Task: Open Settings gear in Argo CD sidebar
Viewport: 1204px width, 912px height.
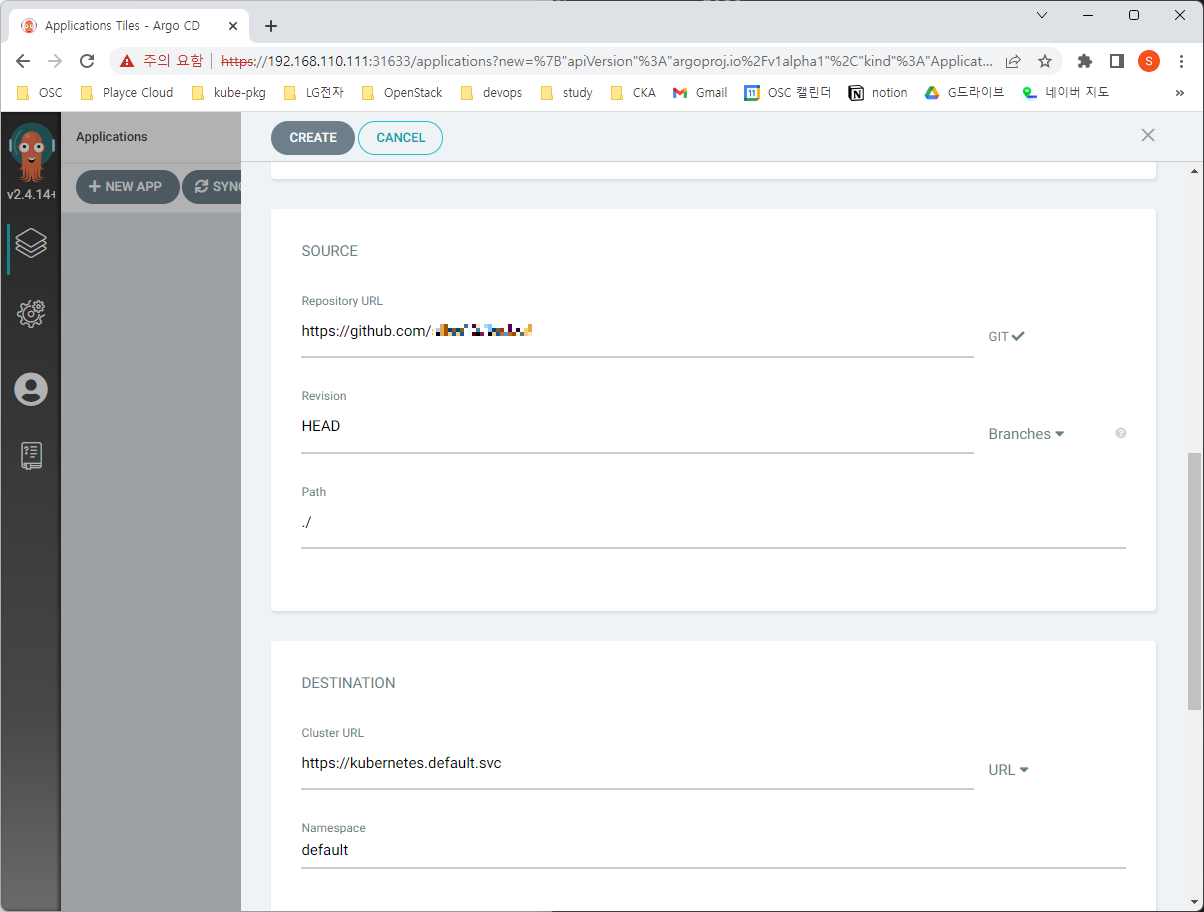Action: pyautogui.click(x=31, y=314)
